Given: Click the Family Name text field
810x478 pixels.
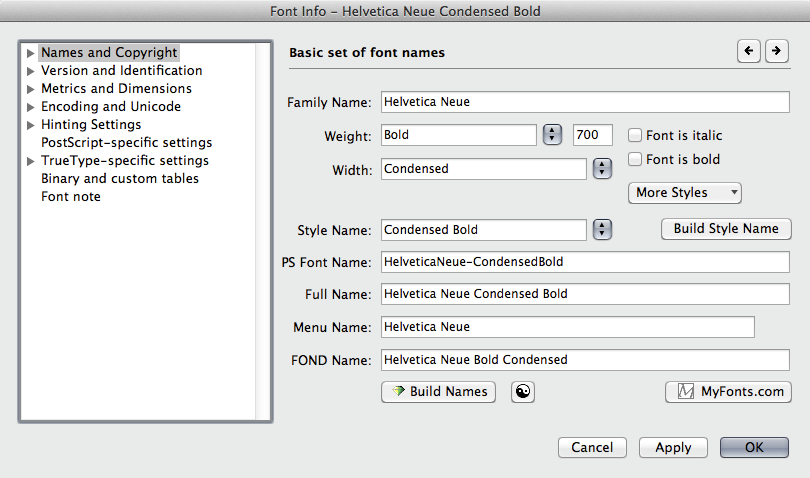Looking at the screenshot, I should pyautogui.click(x=586, y=102).
